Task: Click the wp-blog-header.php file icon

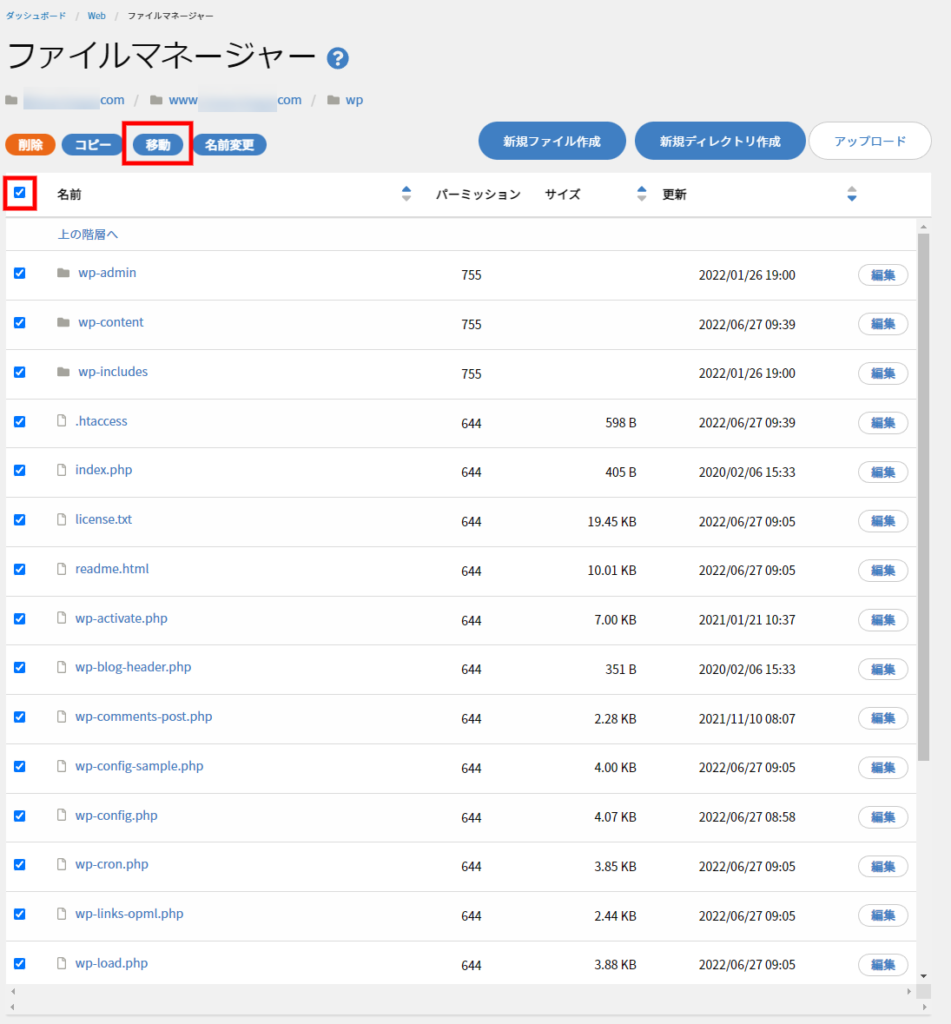Action: pos(61,667)
